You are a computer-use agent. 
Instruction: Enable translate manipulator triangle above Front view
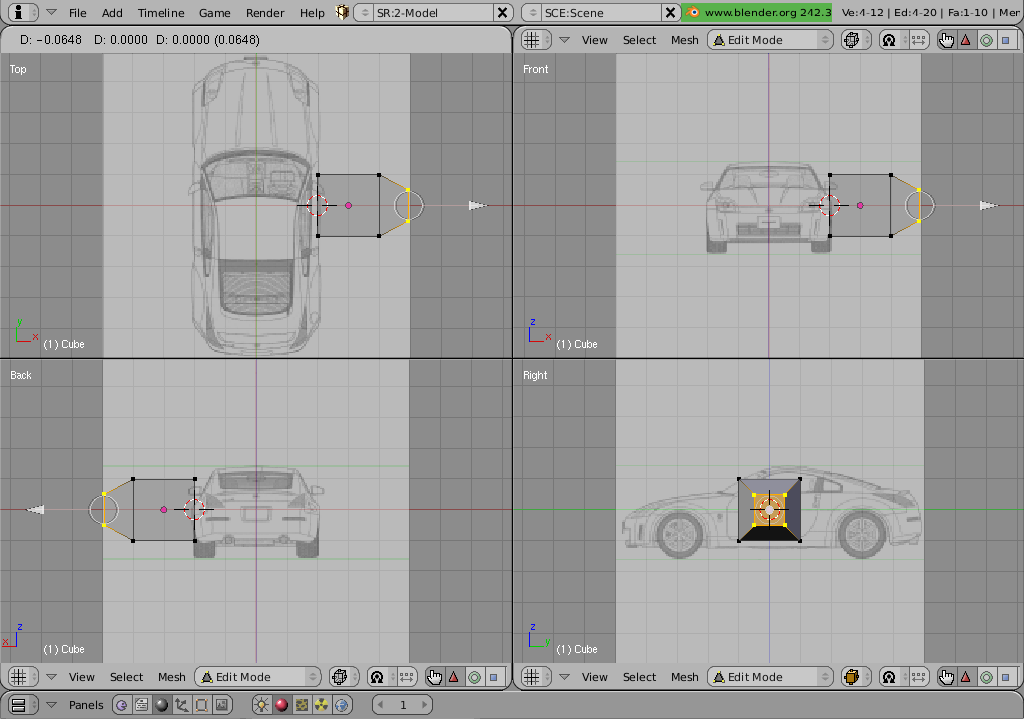coord(966,40)
